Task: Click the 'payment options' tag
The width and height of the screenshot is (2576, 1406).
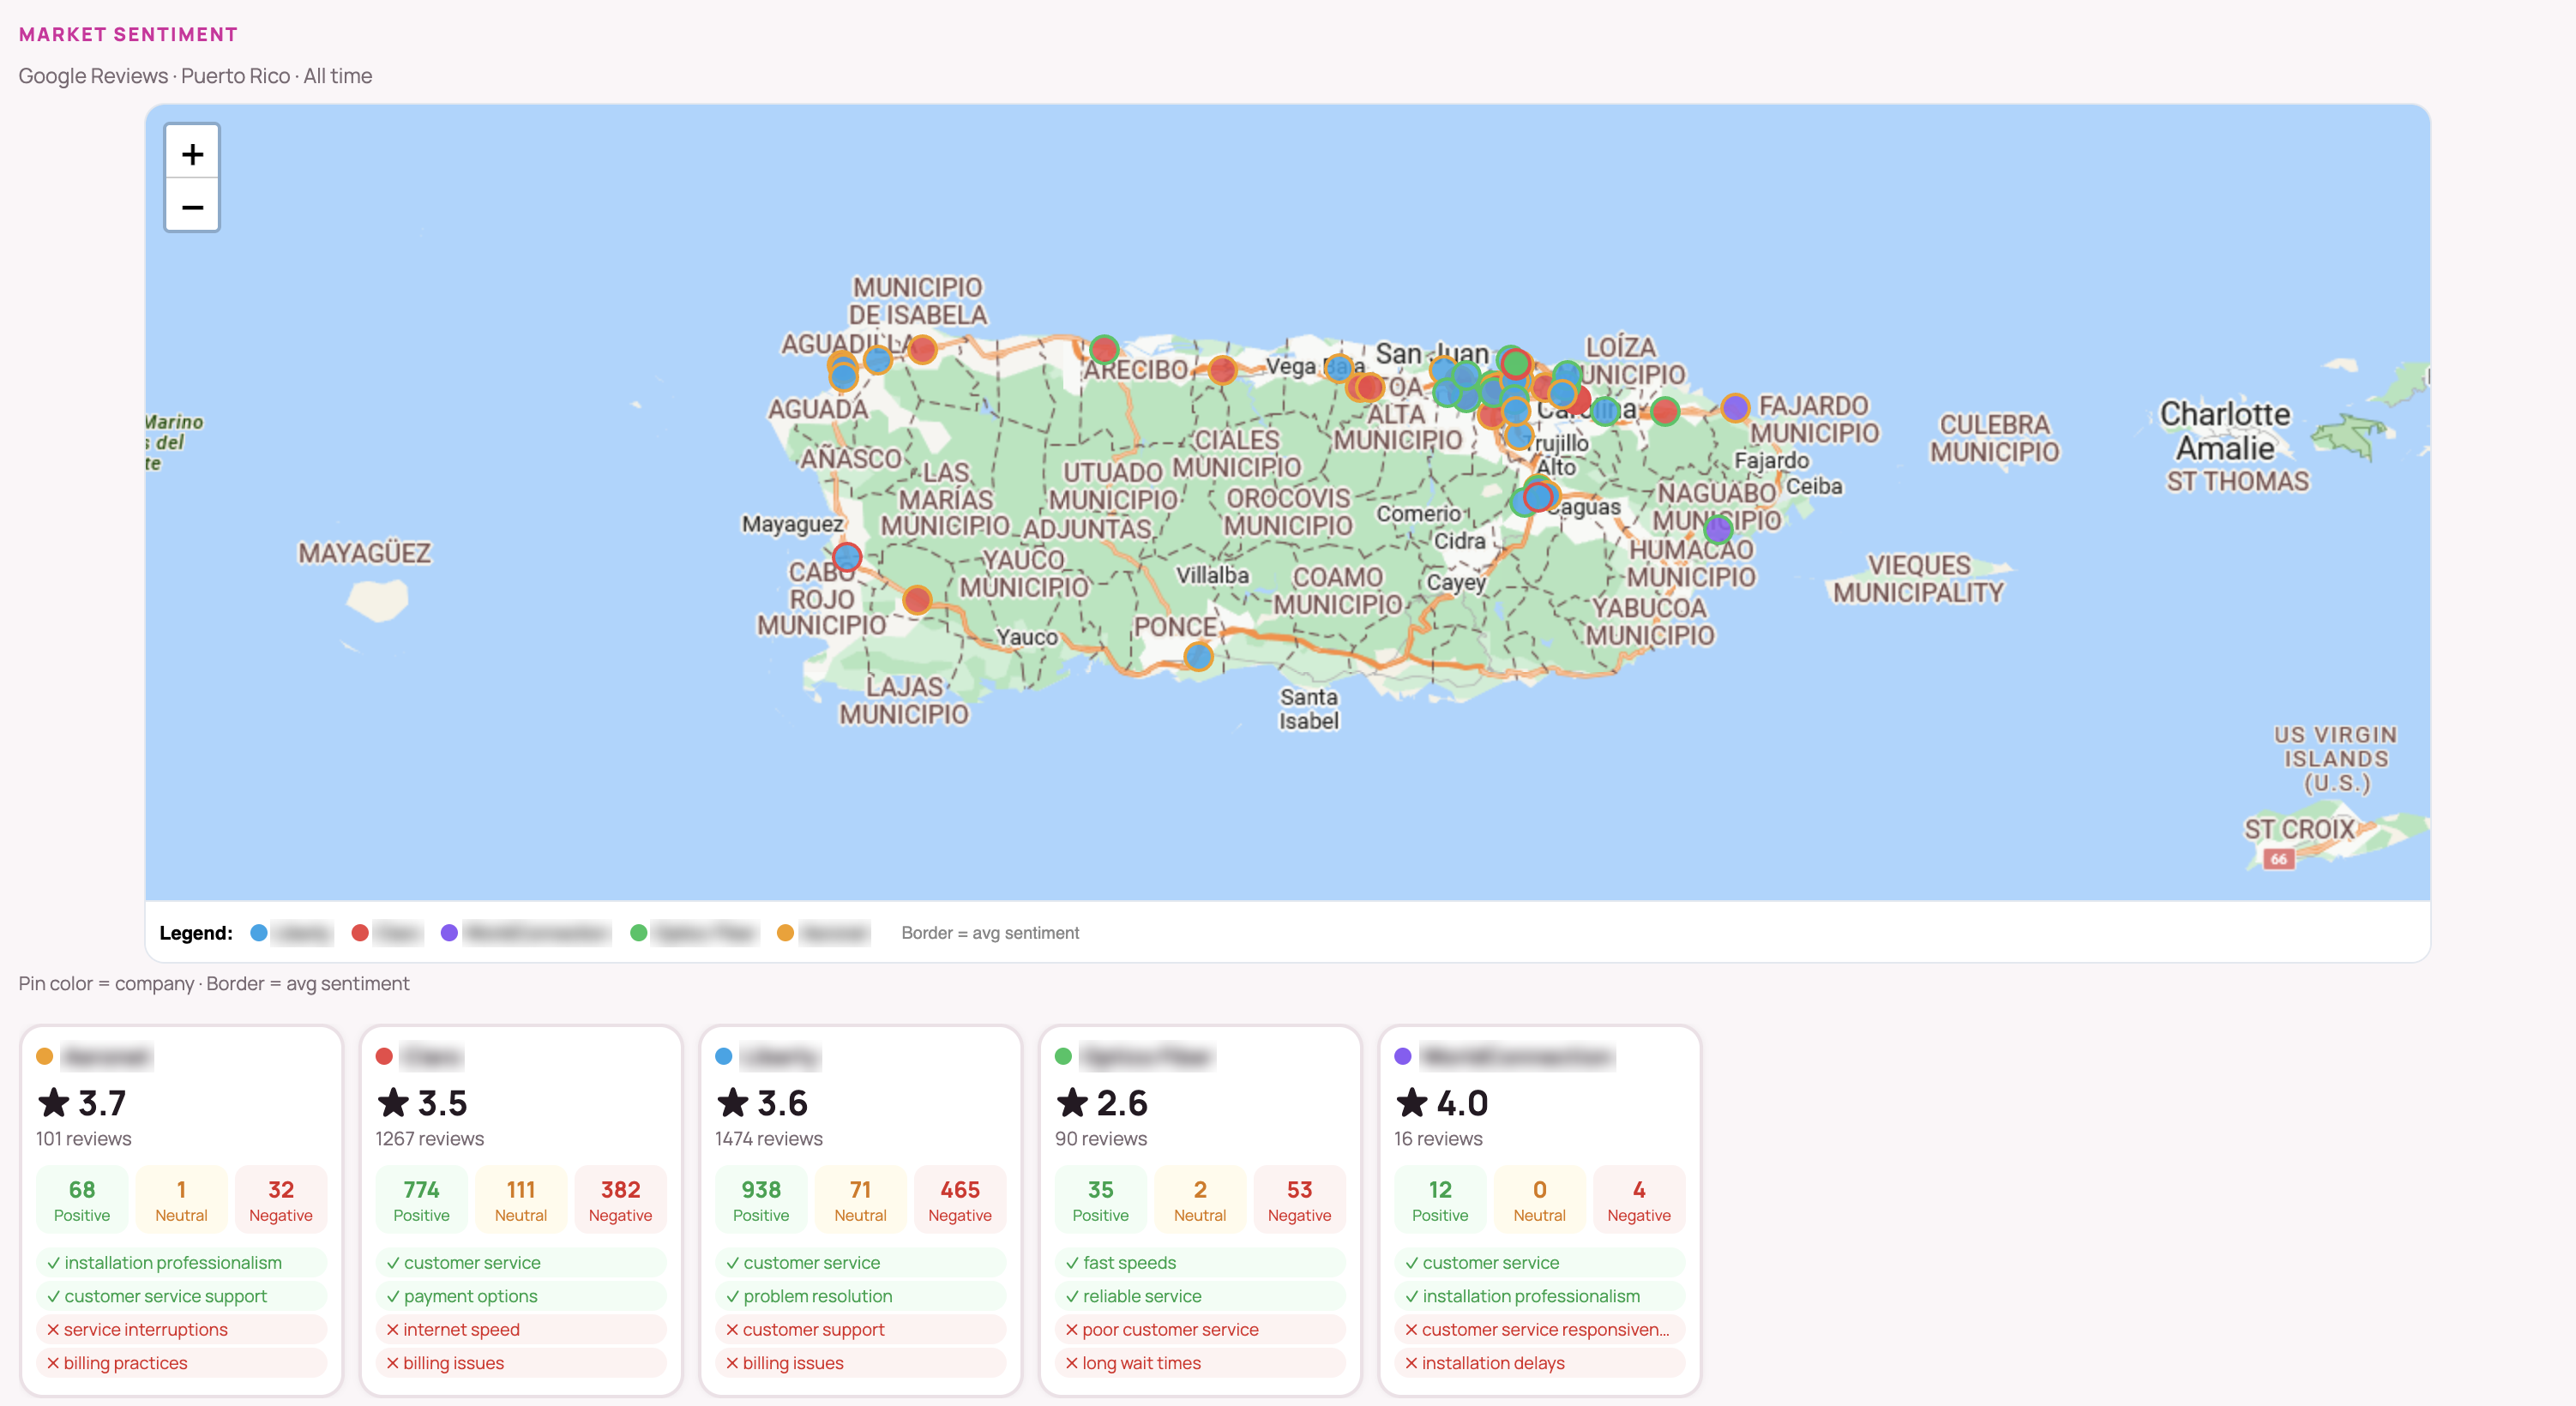Action: pyautogui.click(x=521, y=1296)
